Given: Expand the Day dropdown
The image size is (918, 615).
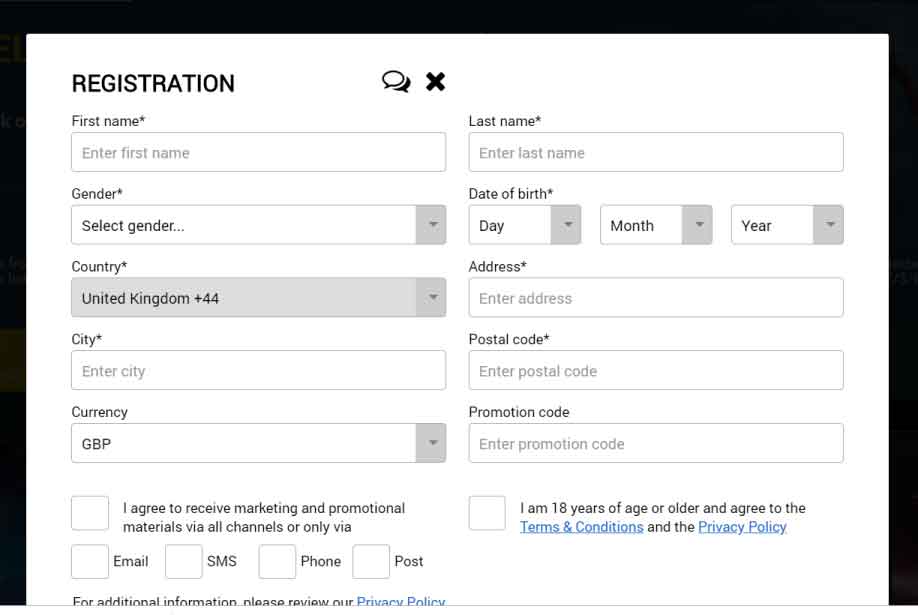Looking at the screenshot, I should pyautogui.click(x=524, y=225).
